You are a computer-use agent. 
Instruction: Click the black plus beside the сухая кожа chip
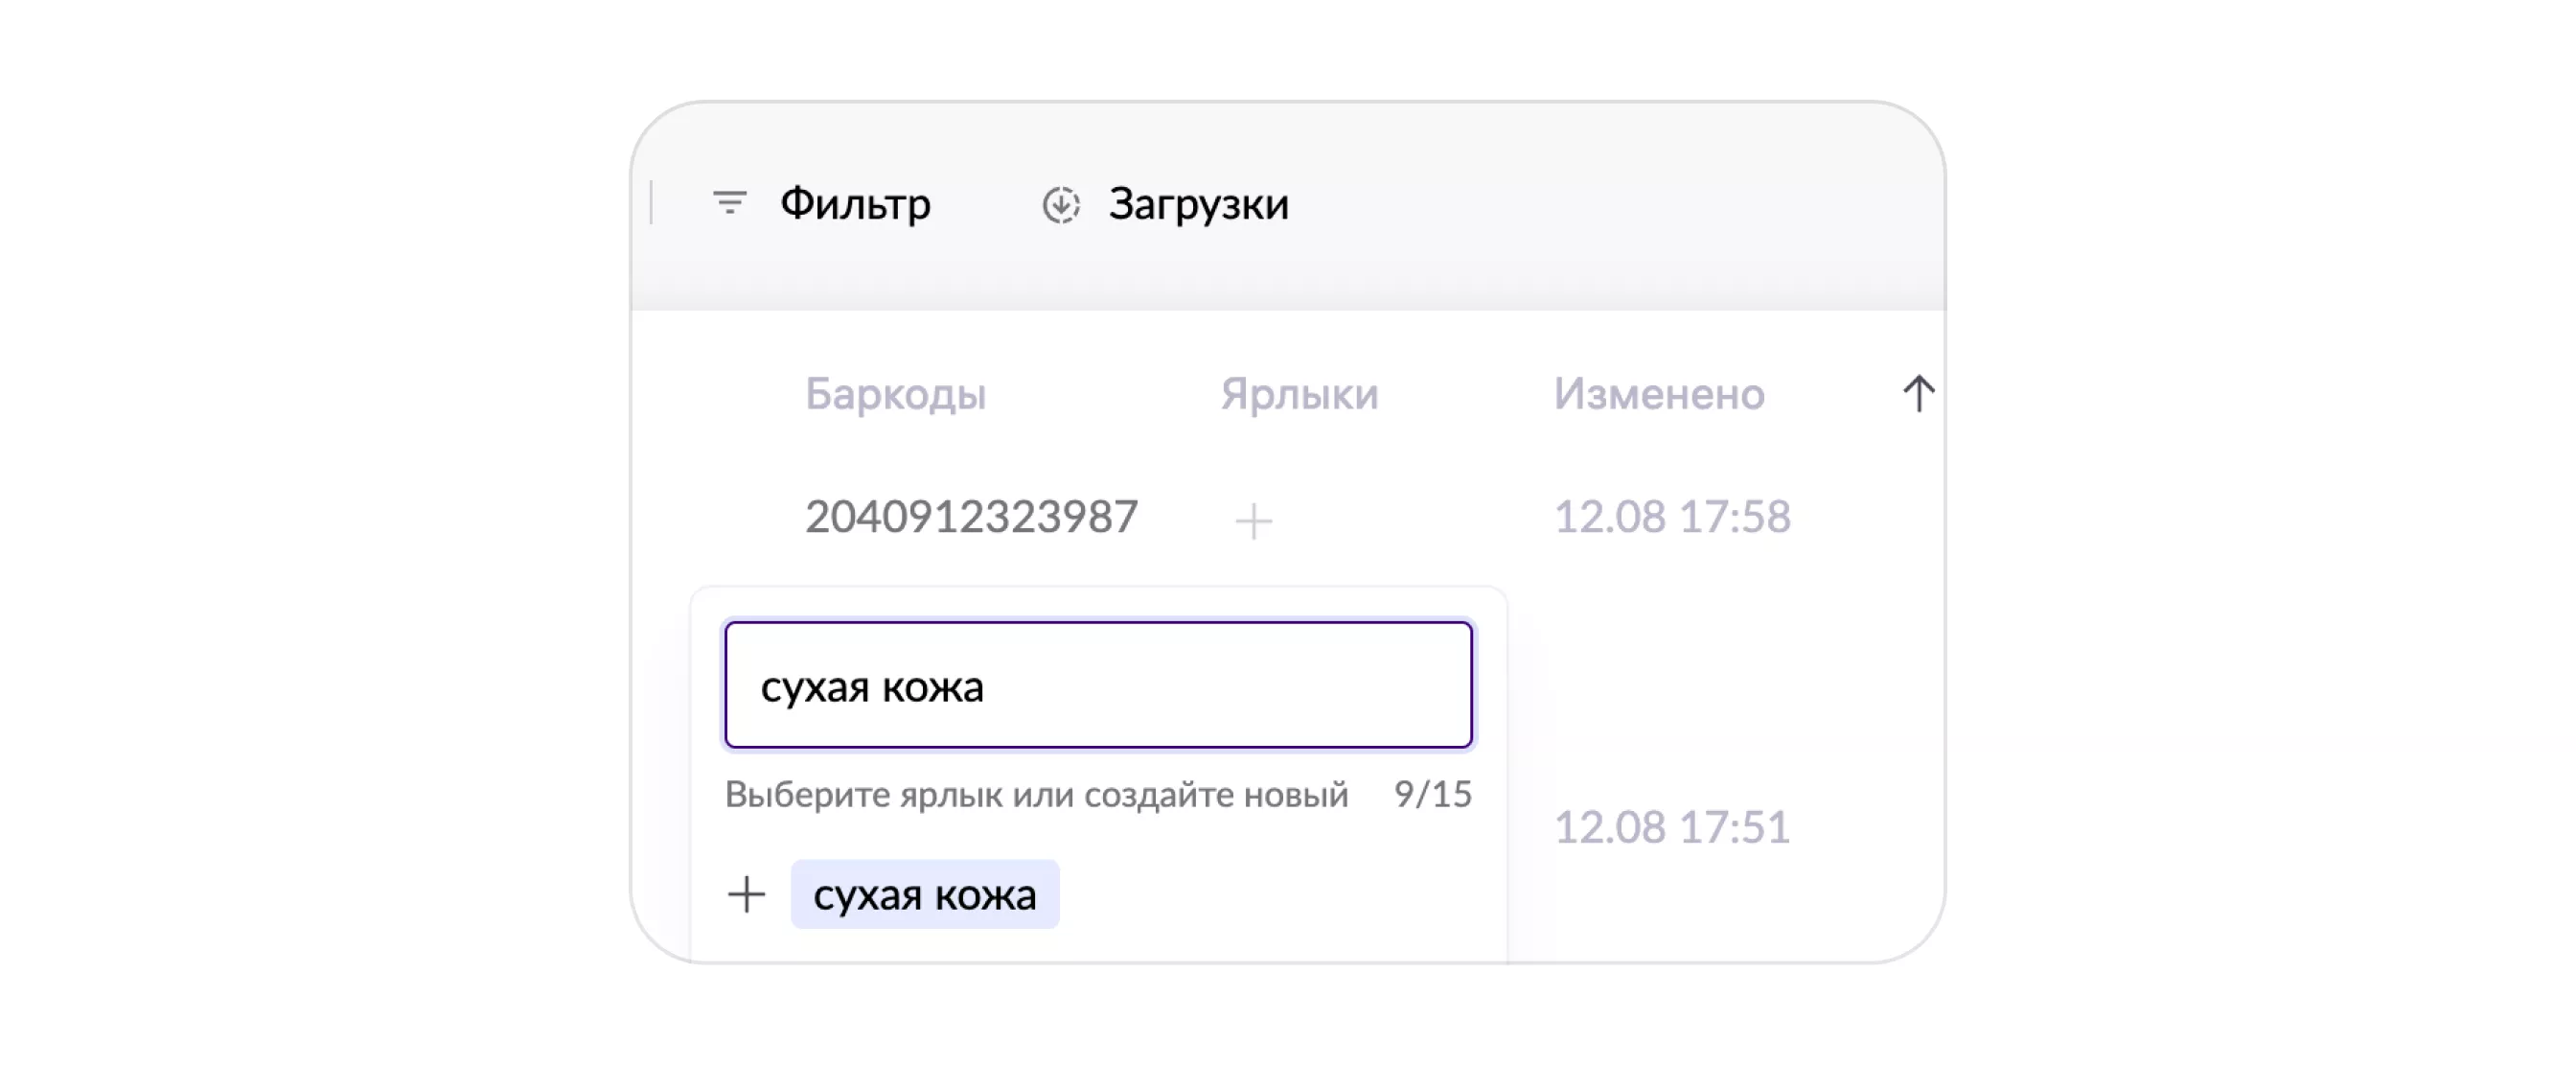click(x=746, y=894)
